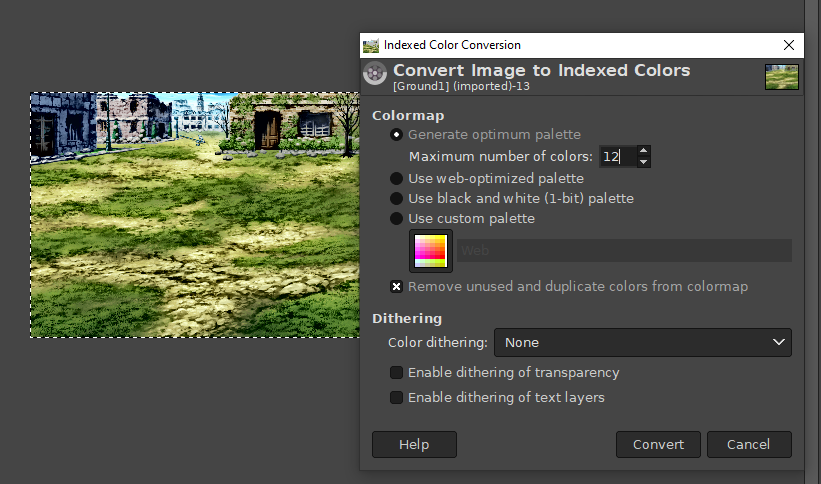Screen dimensions: 821x484
Task: Decrease maximum number of colors with down arrow
Action: pyautogui.click(x=644, y=162)
